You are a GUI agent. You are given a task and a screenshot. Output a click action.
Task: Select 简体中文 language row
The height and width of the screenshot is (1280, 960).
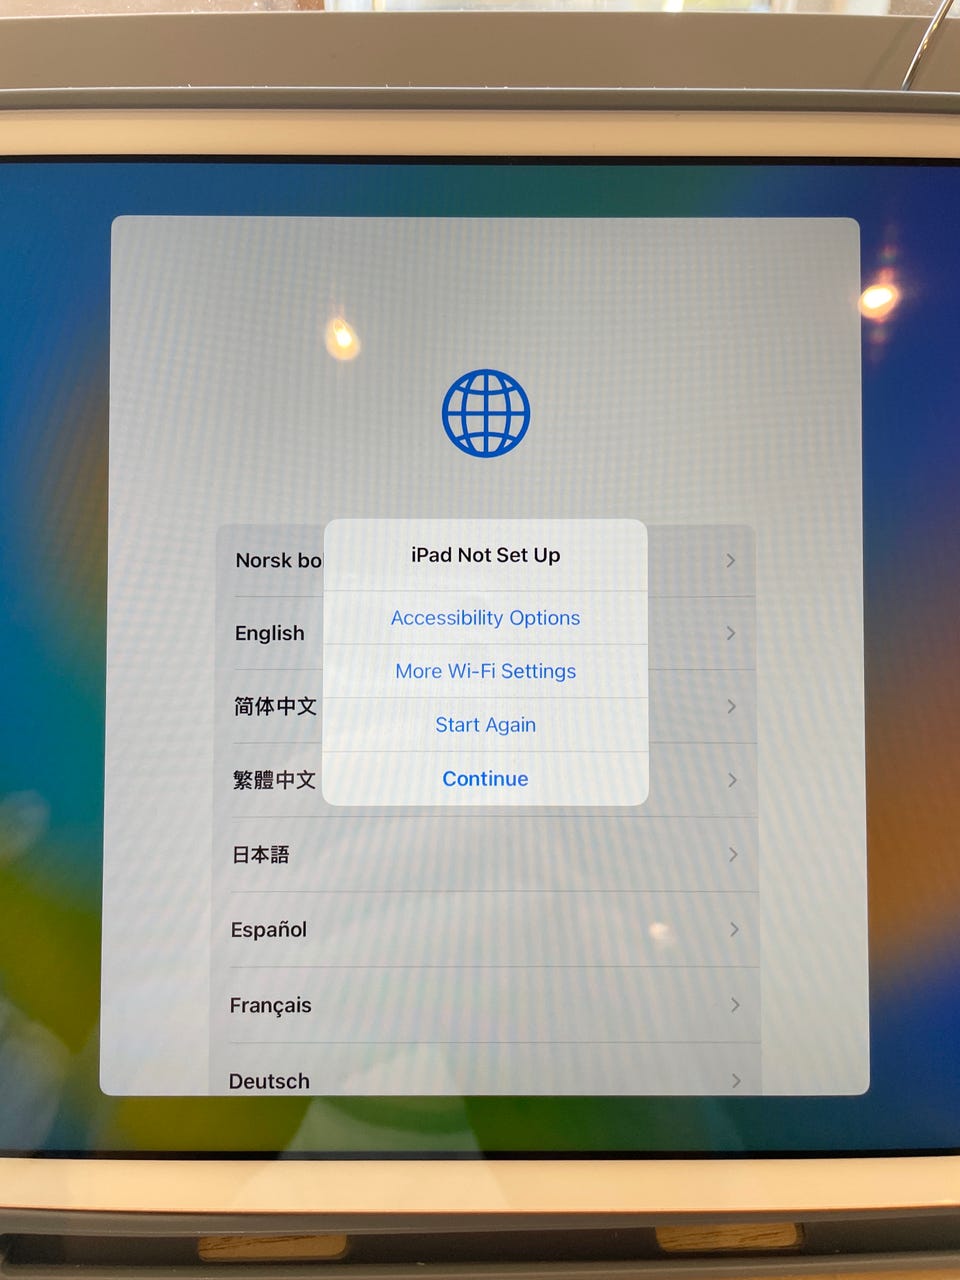pos(485,706)
